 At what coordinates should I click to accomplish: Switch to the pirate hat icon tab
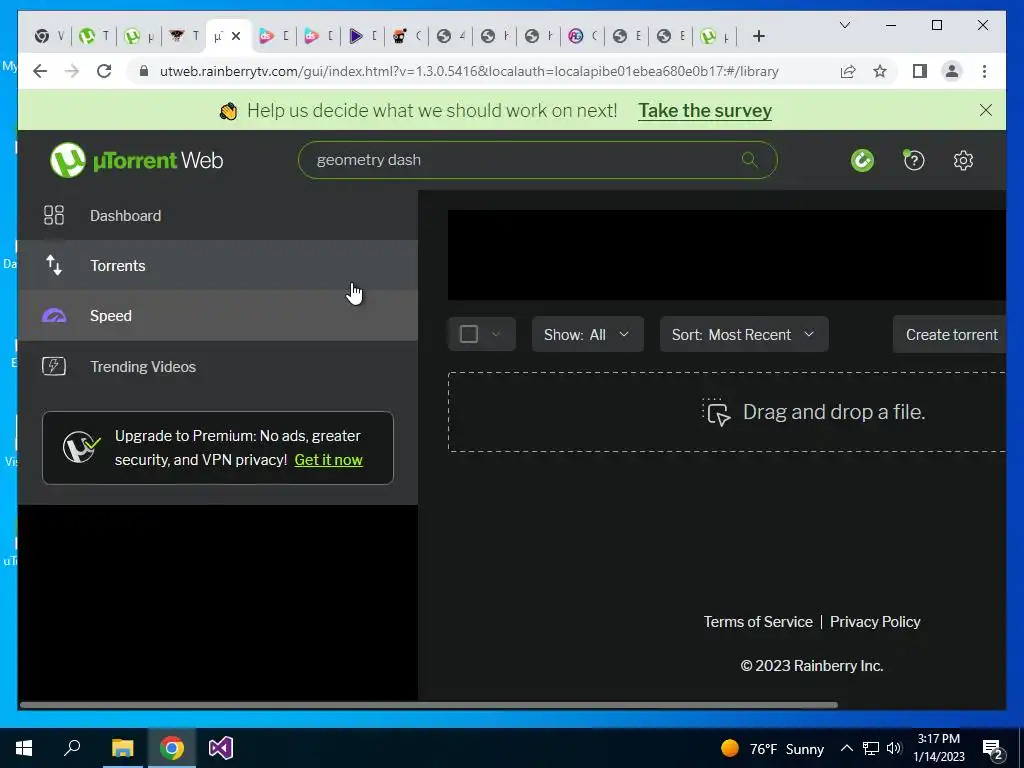185,36
